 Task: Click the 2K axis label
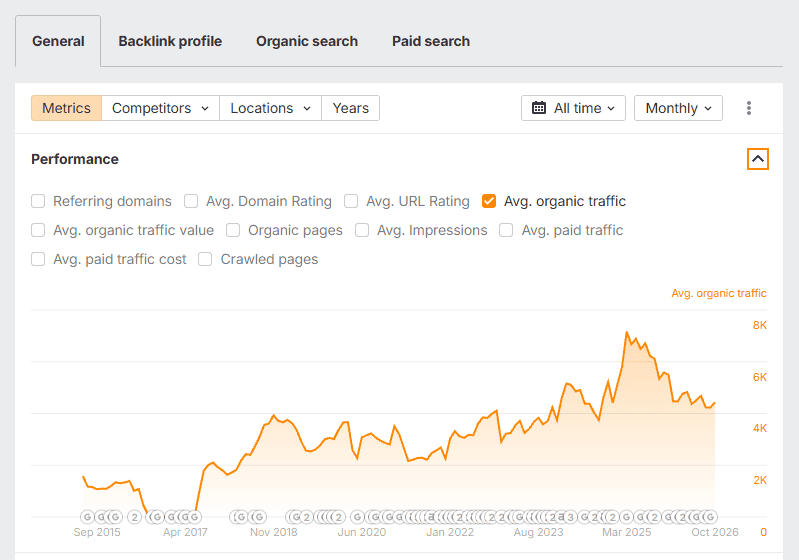pos(760,480)
